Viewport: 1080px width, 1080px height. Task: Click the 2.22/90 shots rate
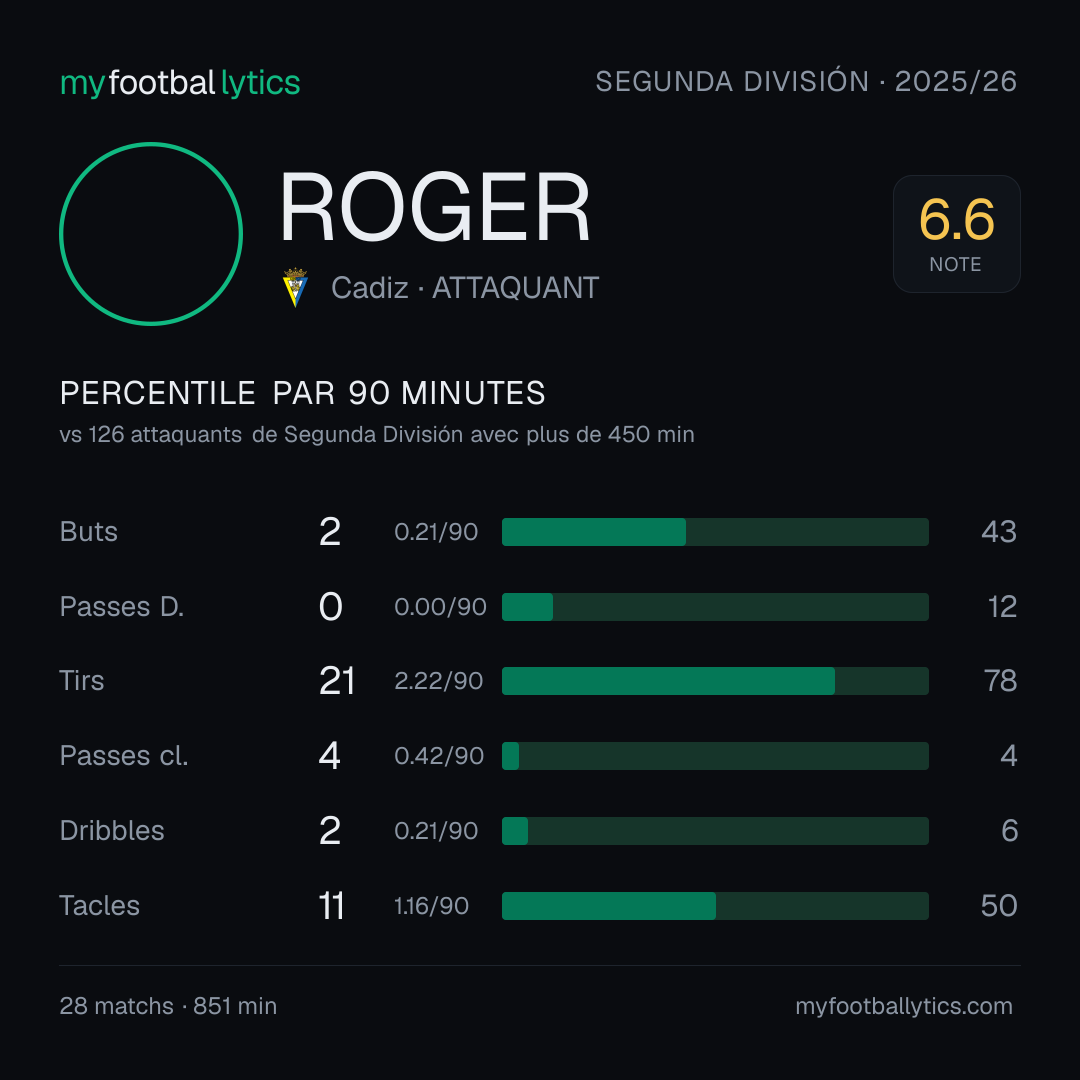439,681
